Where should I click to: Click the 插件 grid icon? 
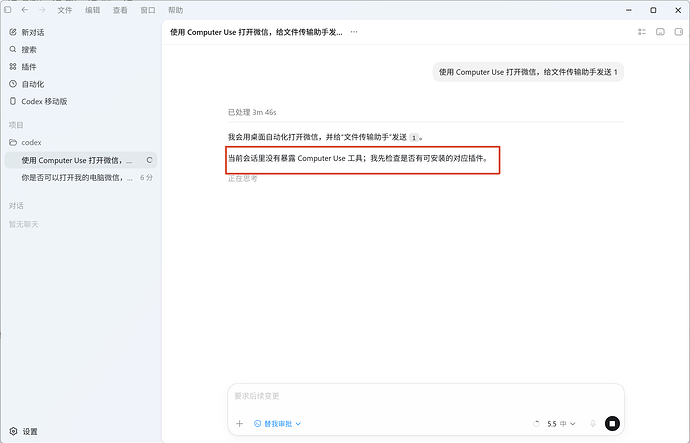coord(13,66)
